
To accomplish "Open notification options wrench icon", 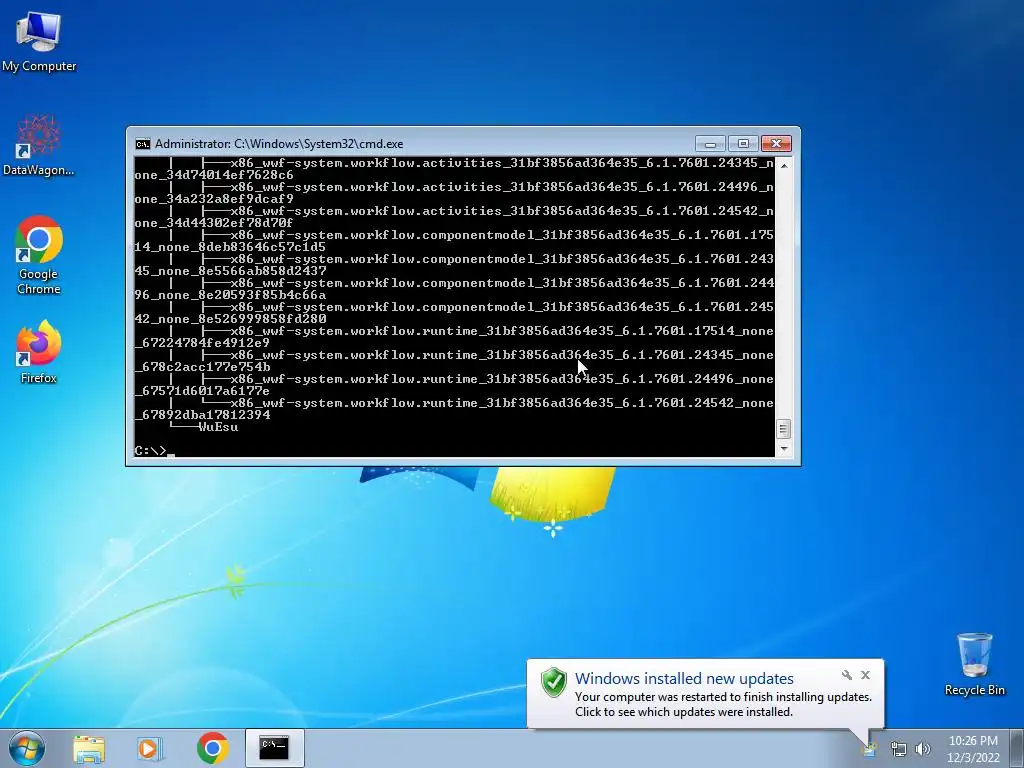I will click(846, 675).
